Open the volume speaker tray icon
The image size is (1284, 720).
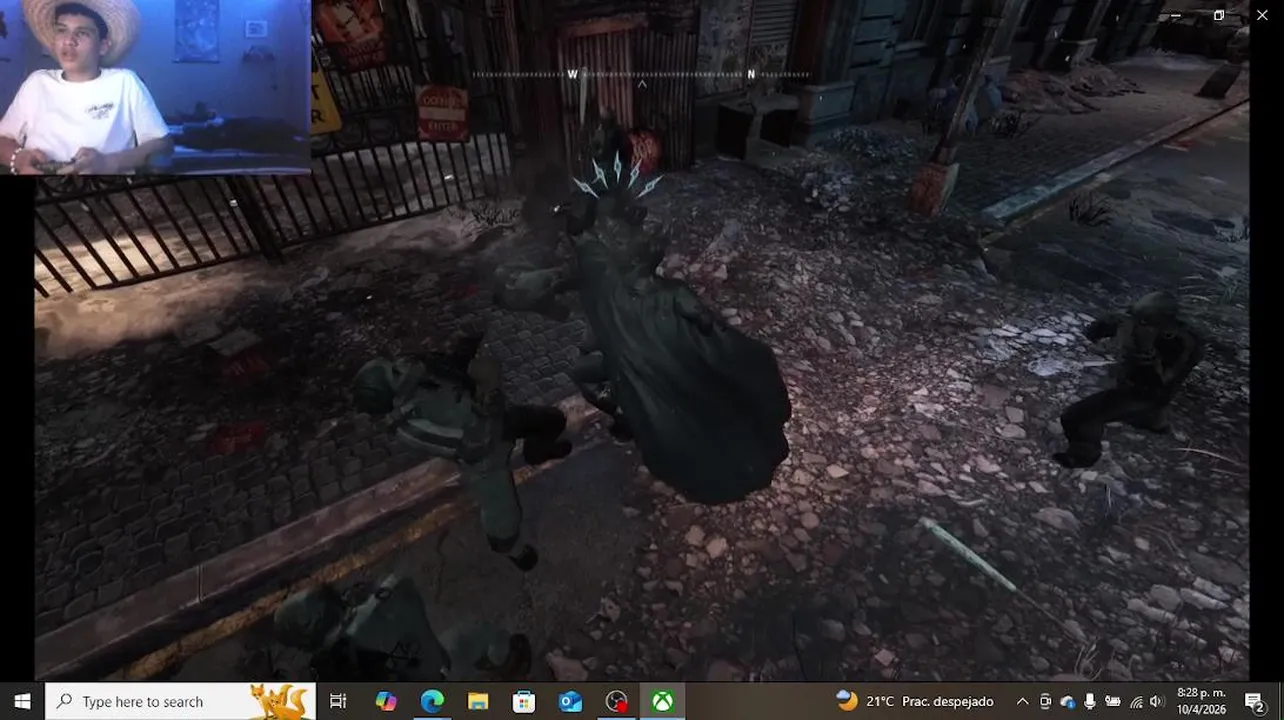tap(1157, 702)
